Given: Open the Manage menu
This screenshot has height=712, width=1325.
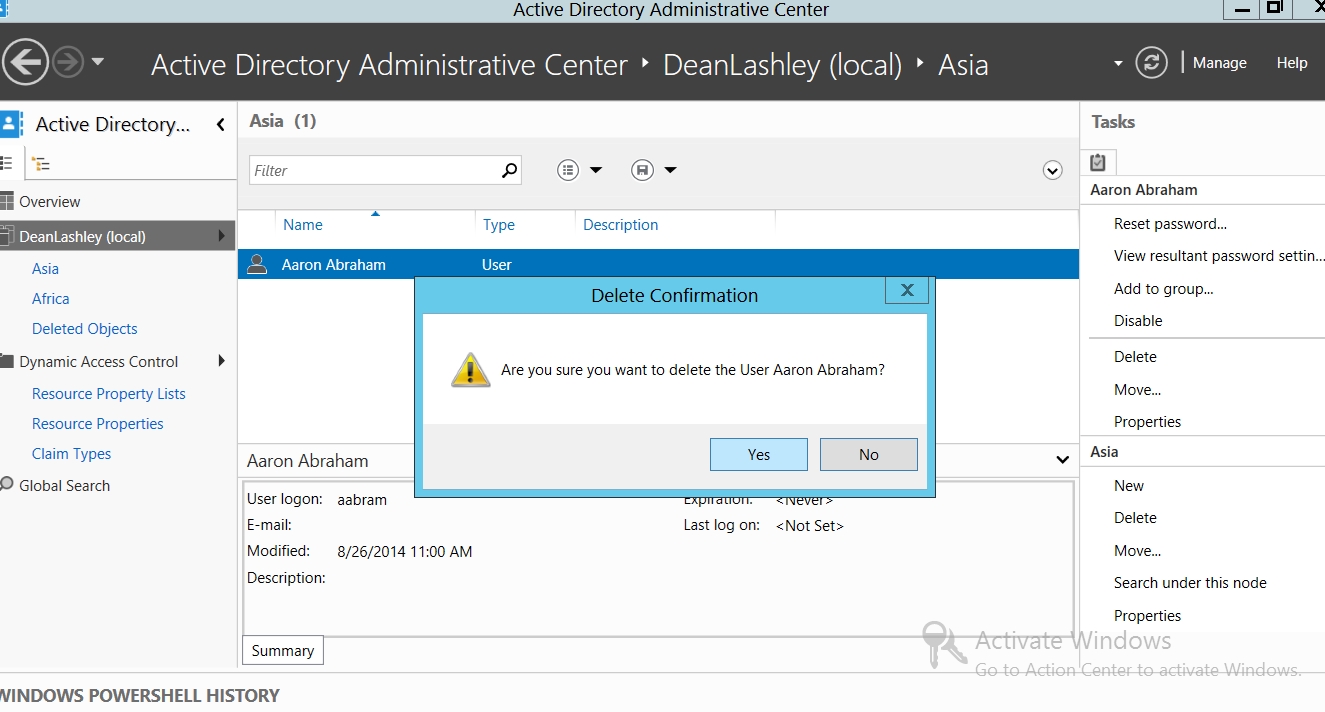Looking at the screenshot, I should (1219, 63).
